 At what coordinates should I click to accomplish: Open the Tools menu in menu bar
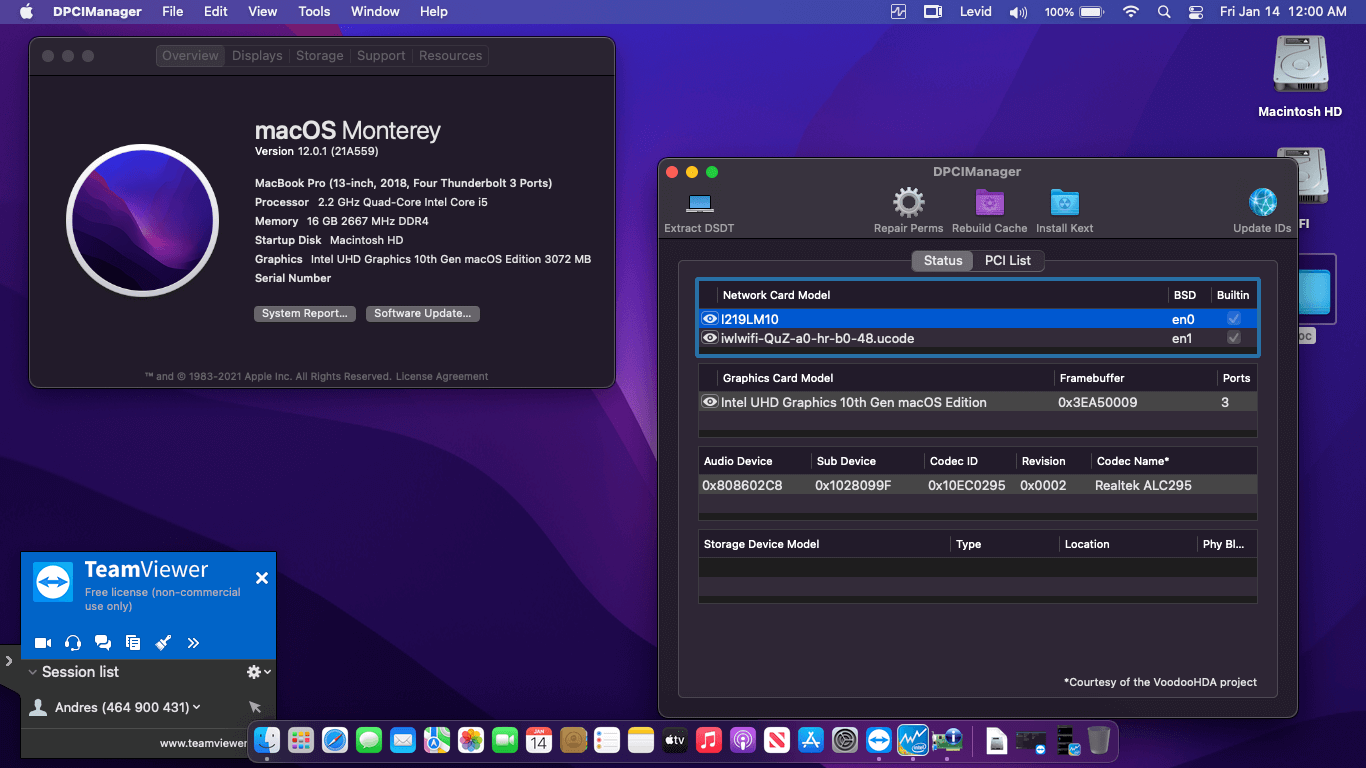[314, 12]
